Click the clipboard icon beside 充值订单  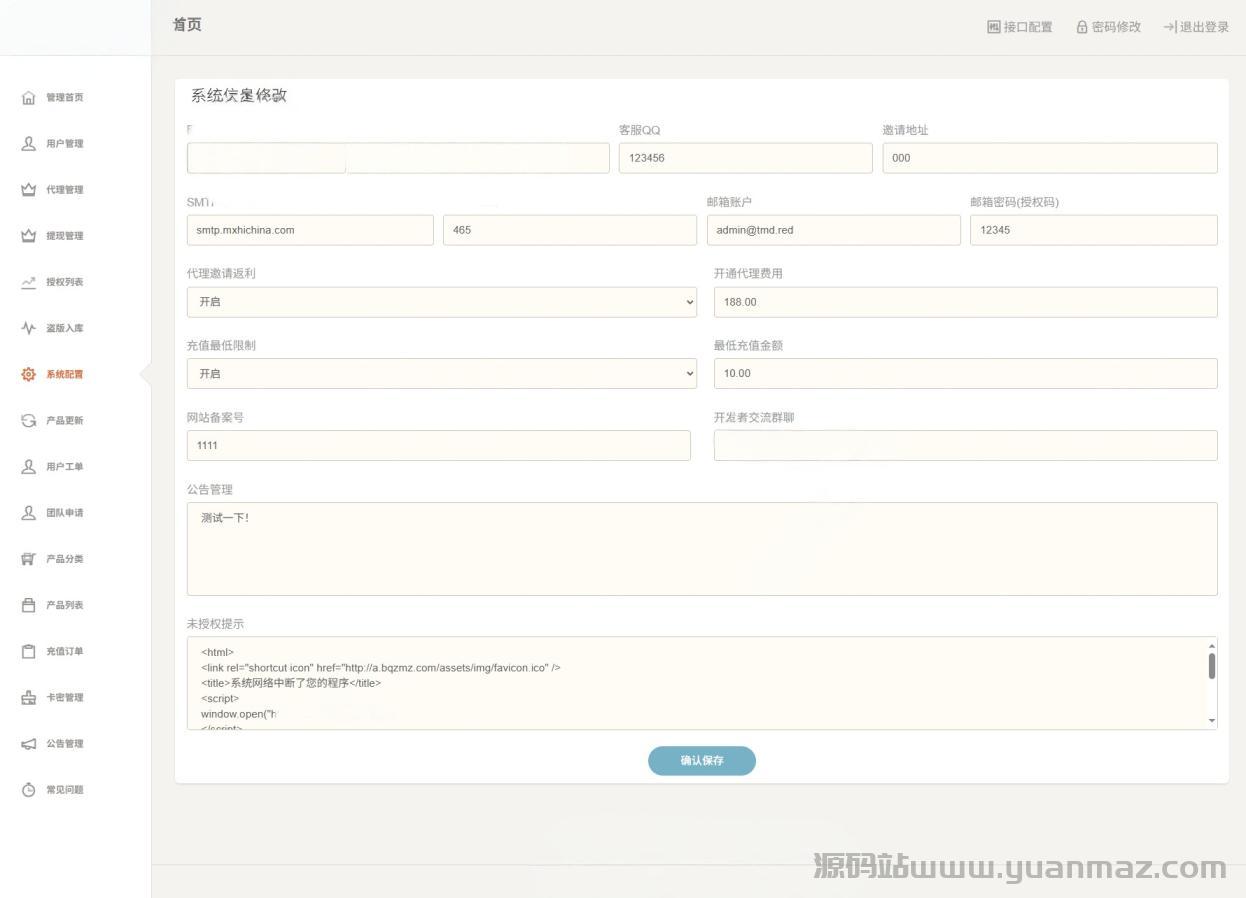coord(29,651)
